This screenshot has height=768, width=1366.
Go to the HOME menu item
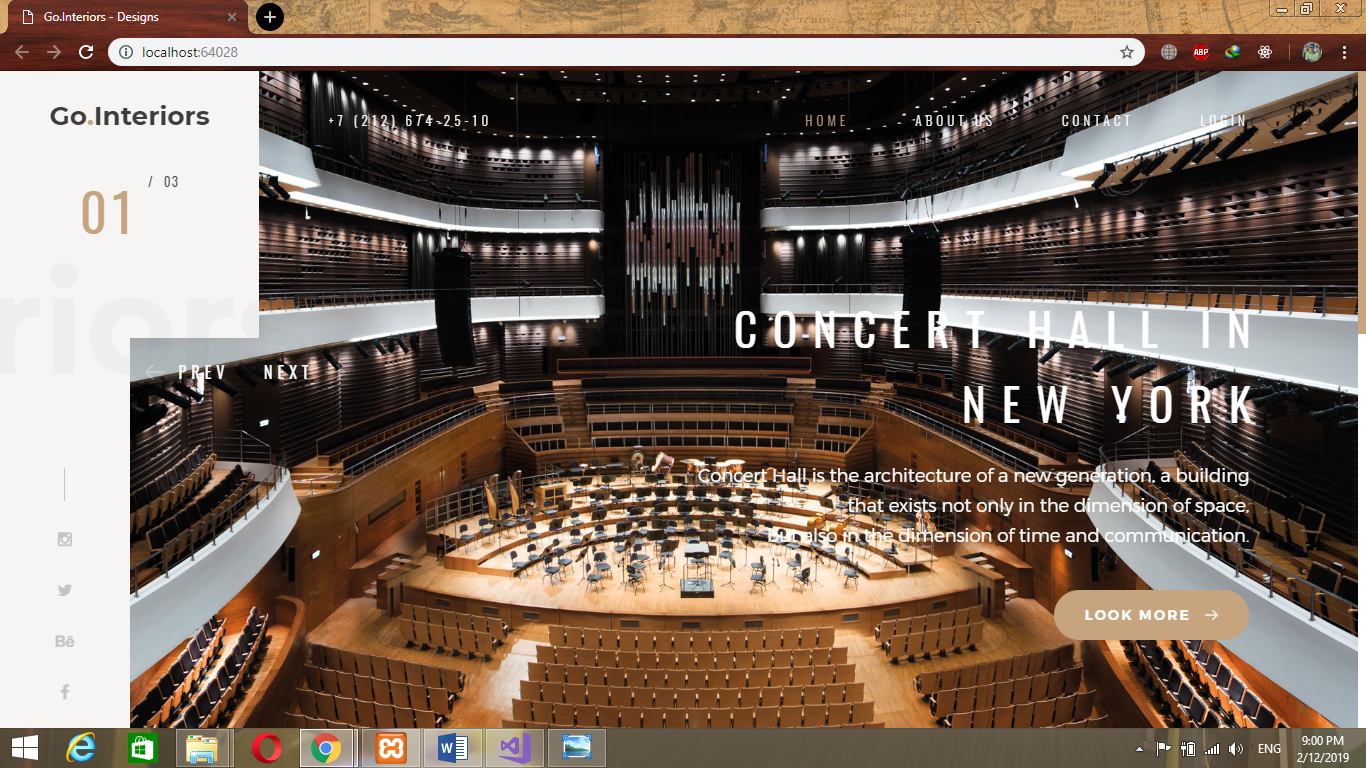pos(826,121)
